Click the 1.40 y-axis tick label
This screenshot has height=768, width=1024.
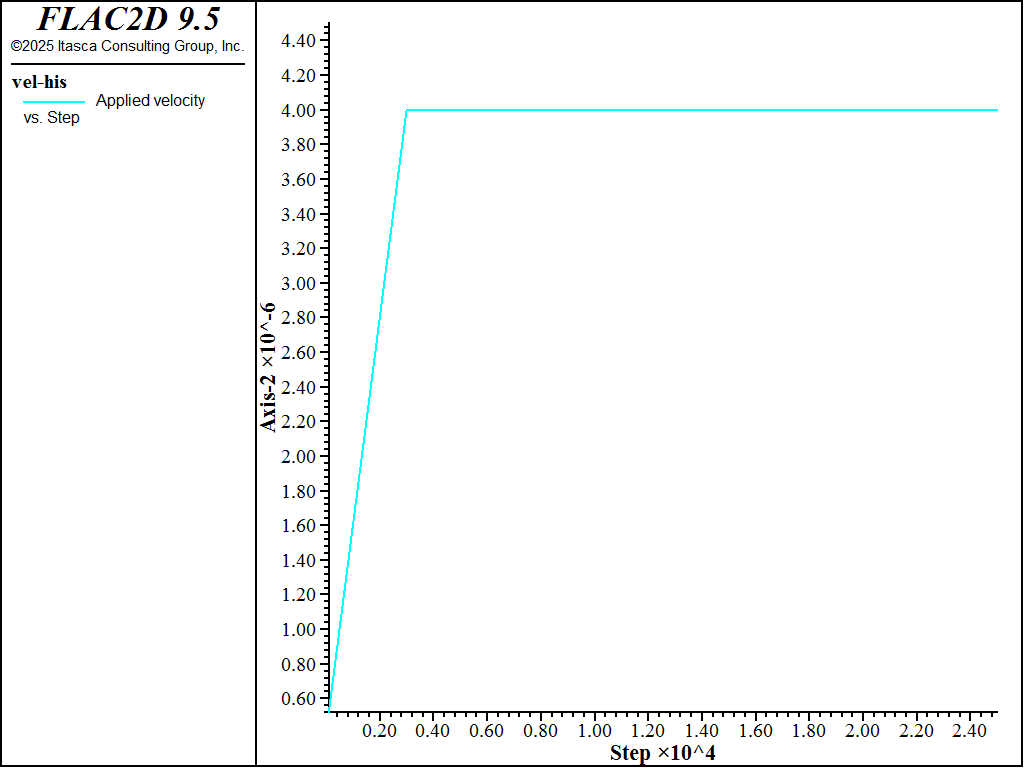(298, 560)
